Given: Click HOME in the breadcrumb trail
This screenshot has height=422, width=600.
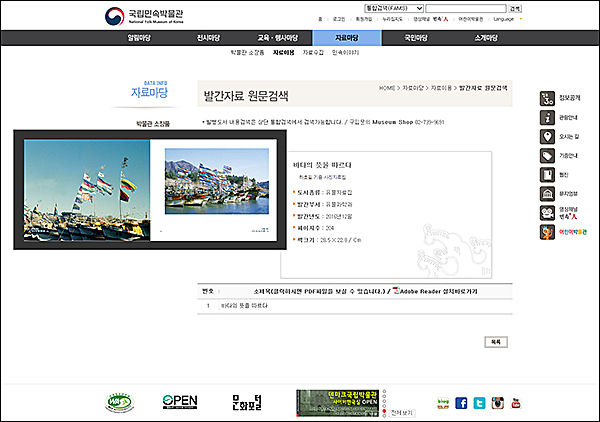Looking at the screenshot, I should pos(386,88).
